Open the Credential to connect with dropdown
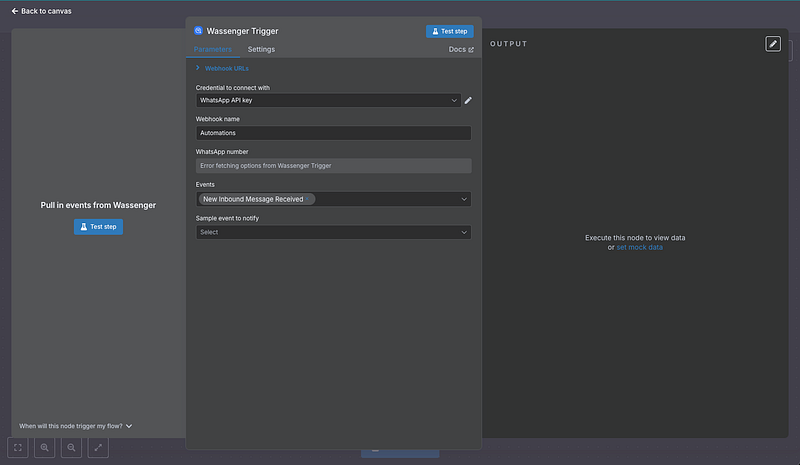Screen dimensions: 800x465 (328, 100)
